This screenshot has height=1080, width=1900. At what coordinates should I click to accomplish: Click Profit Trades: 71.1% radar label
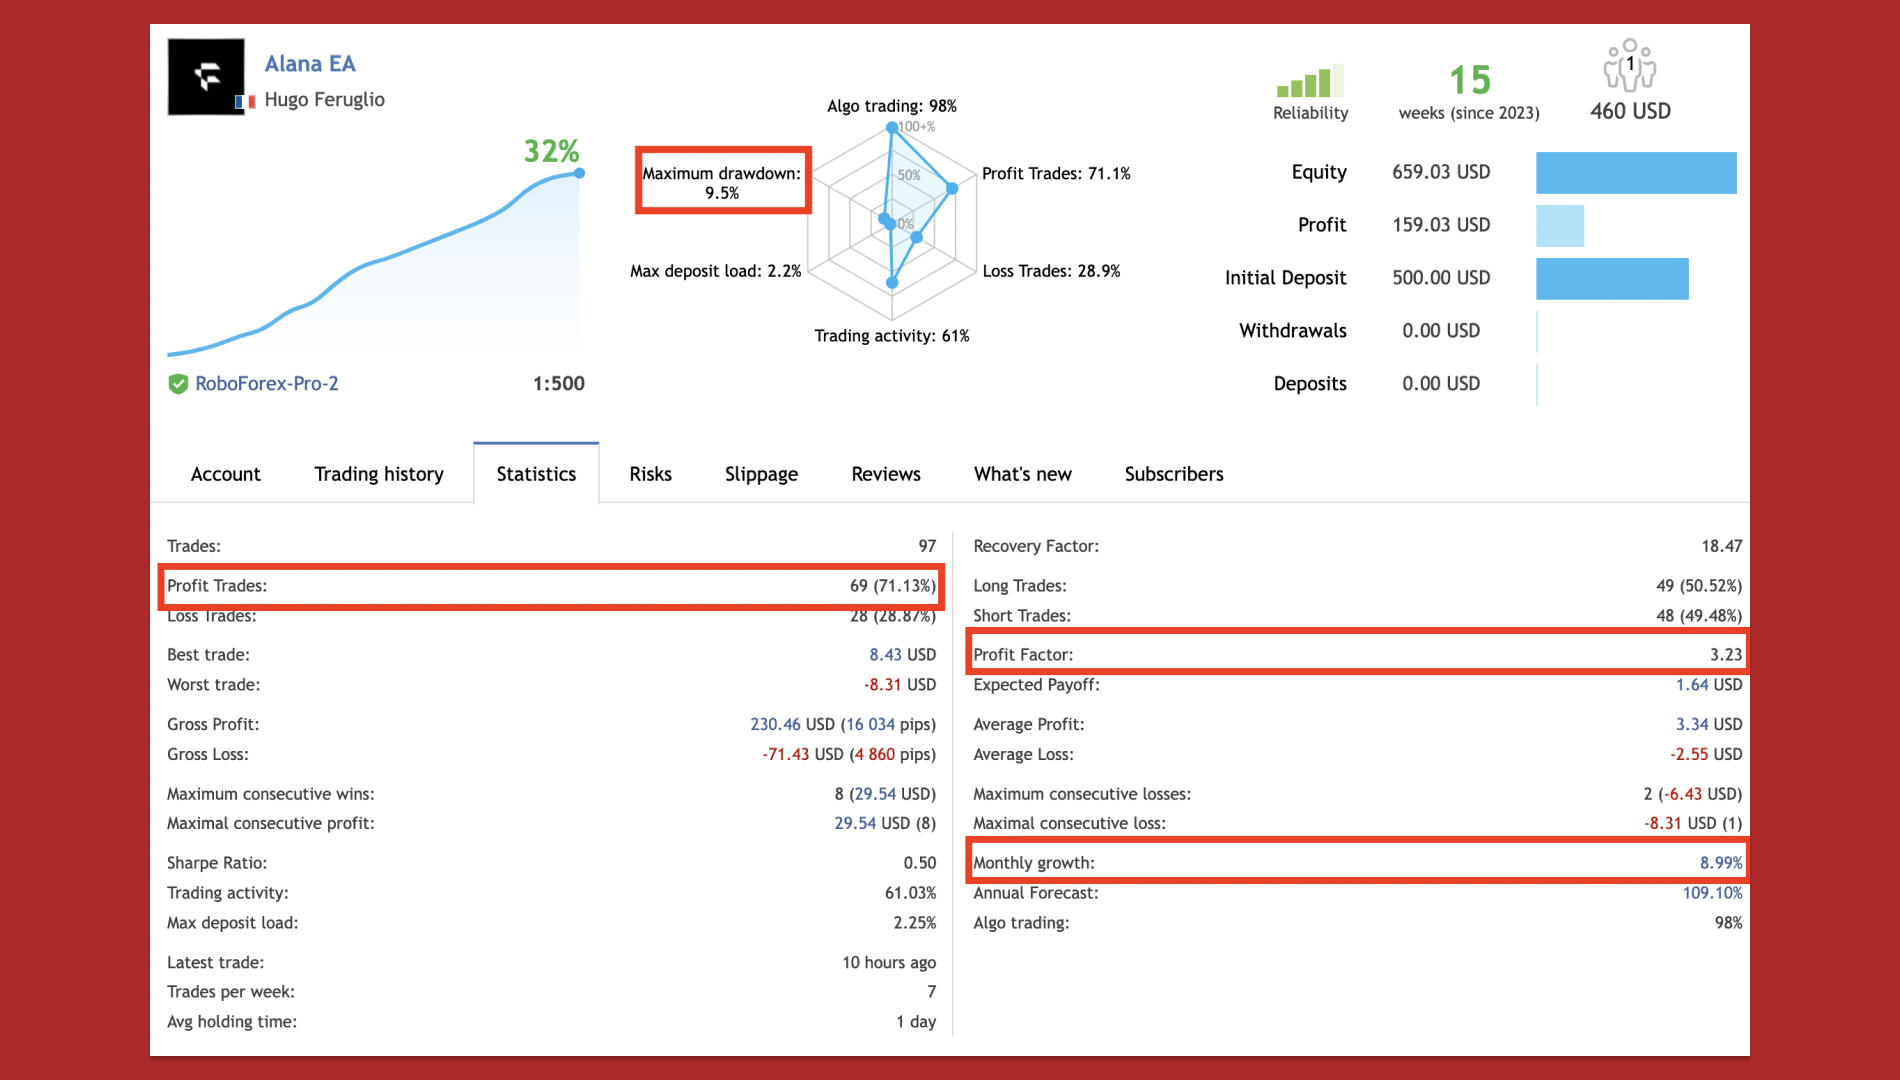[x=1056, y=174]
